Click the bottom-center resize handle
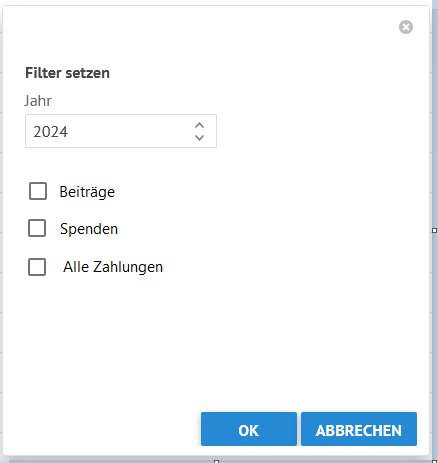The image size is (438, 463). pos(216,461)
